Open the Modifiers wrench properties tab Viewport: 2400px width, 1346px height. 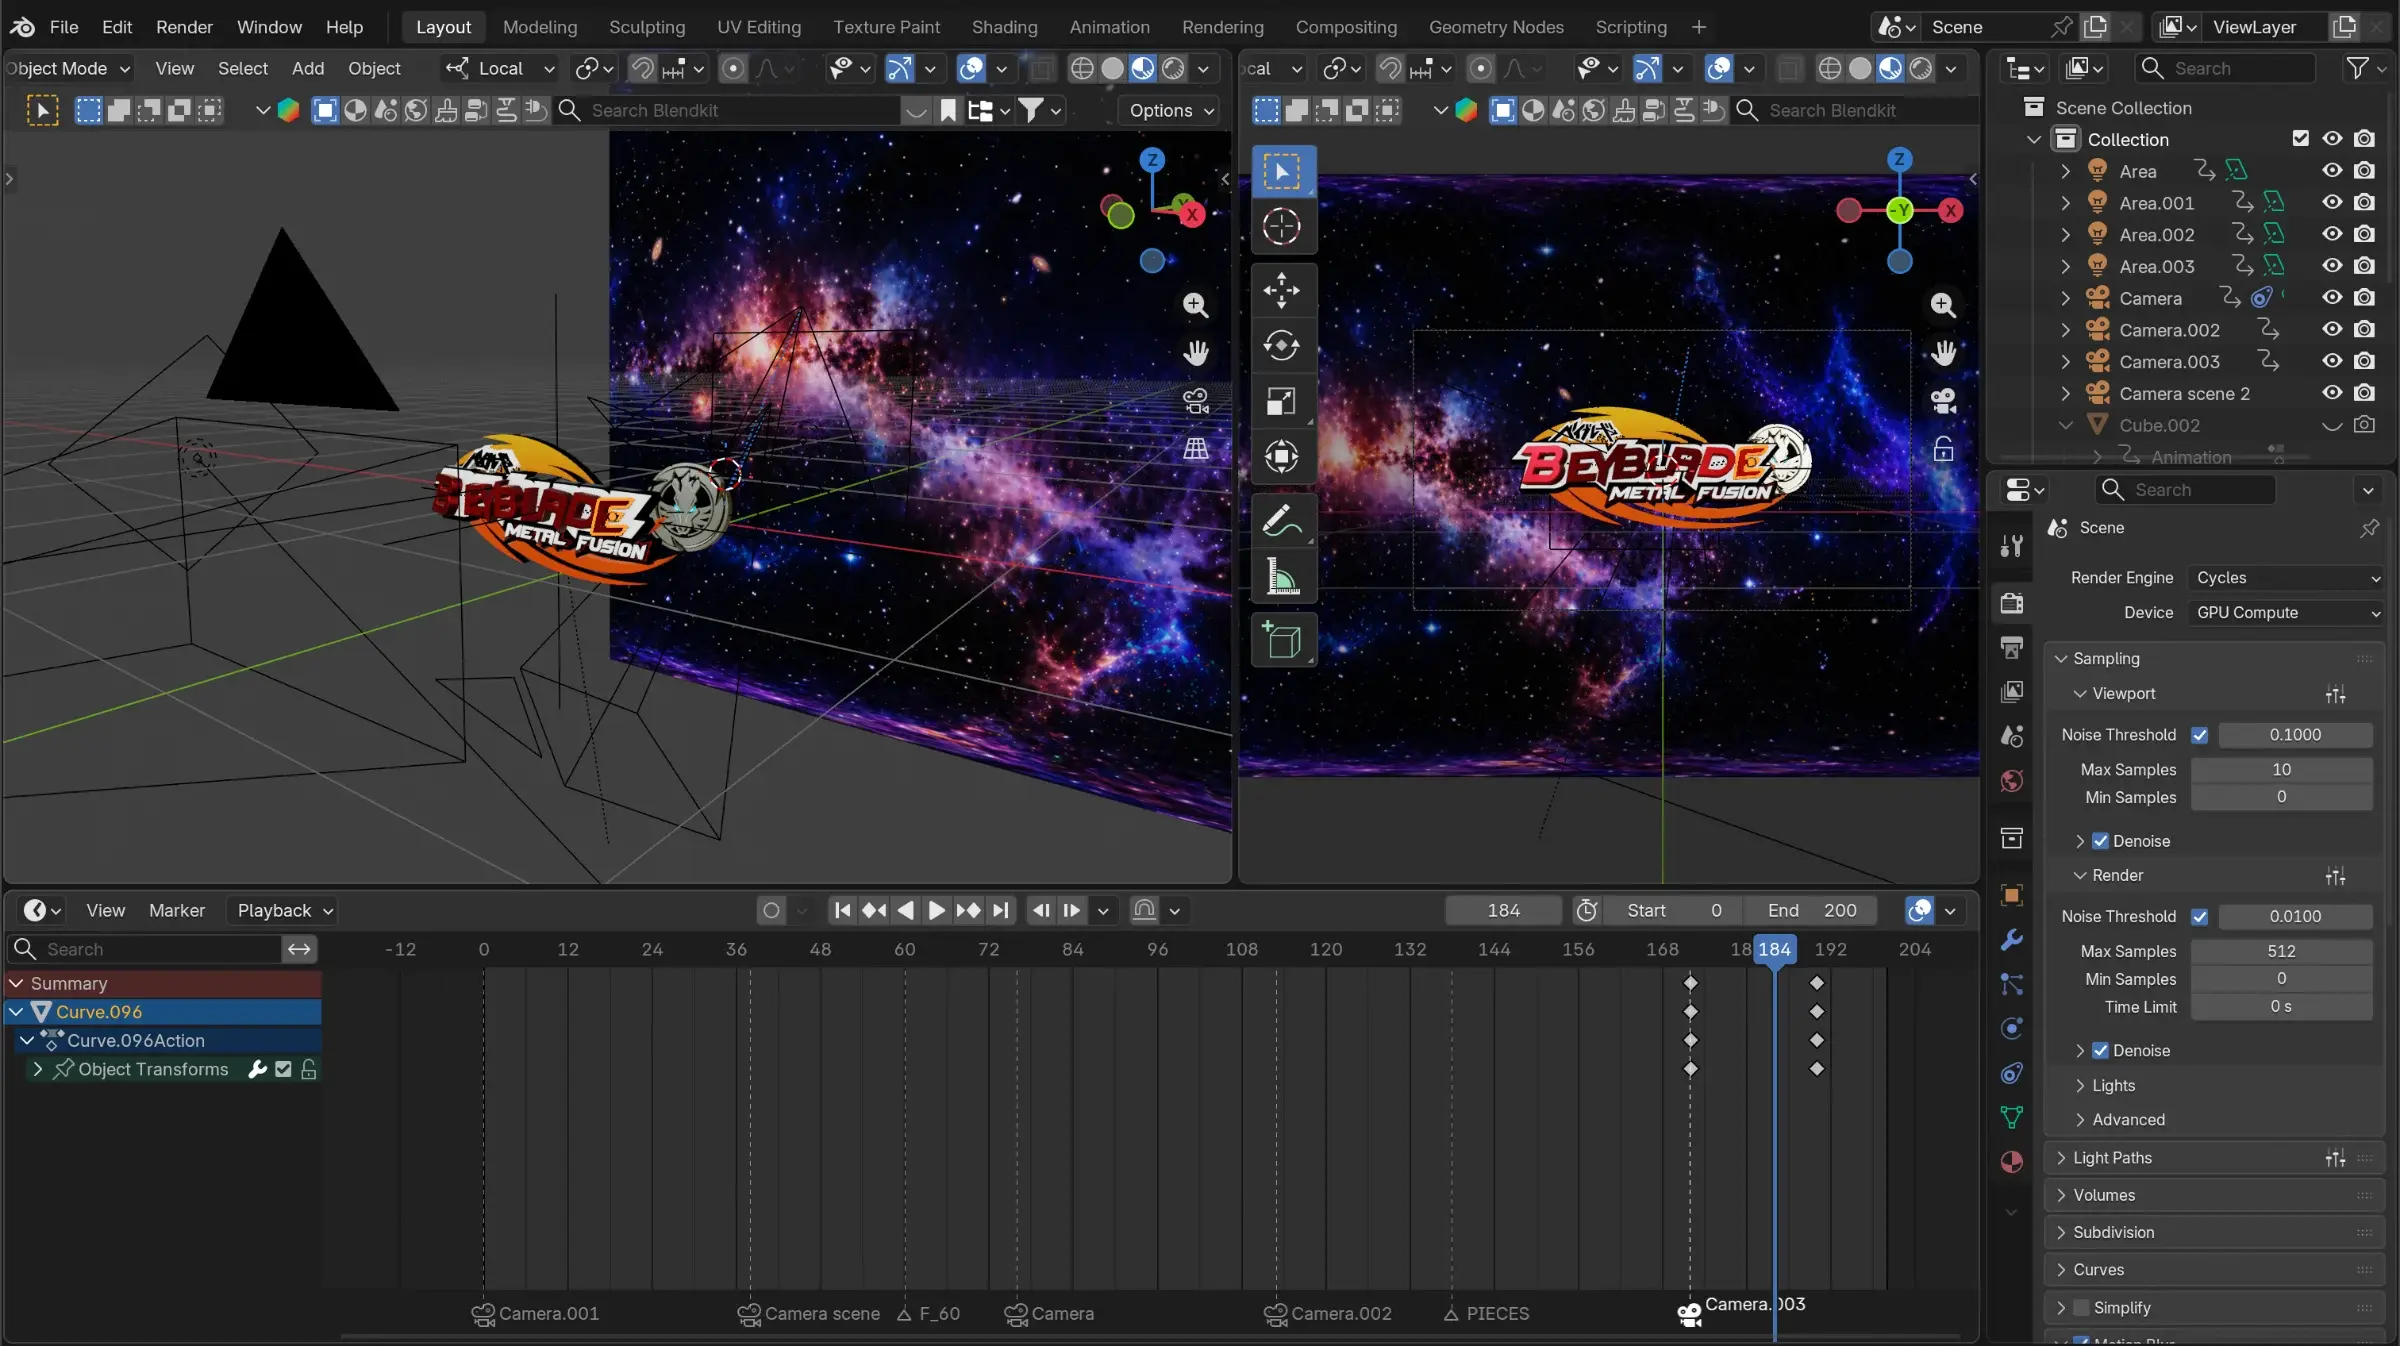point(2012,940)
